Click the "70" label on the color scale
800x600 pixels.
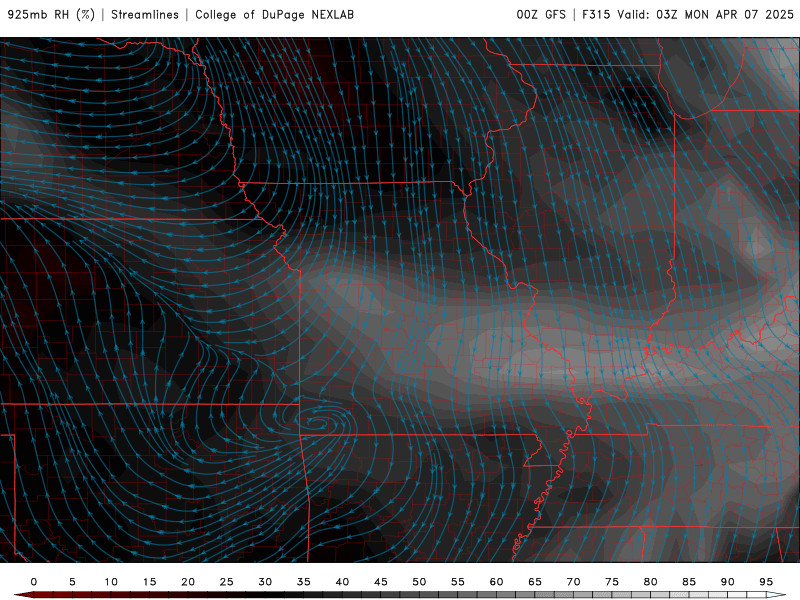coord(573,582)
